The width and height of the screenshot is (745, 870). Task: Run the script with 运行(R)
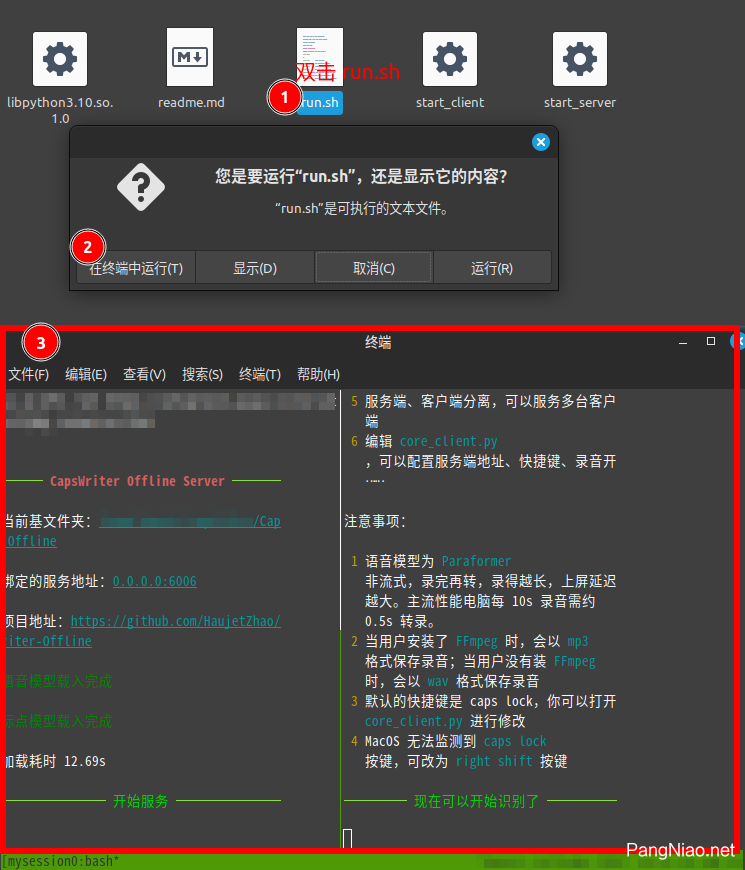click(x=492, y=269)
